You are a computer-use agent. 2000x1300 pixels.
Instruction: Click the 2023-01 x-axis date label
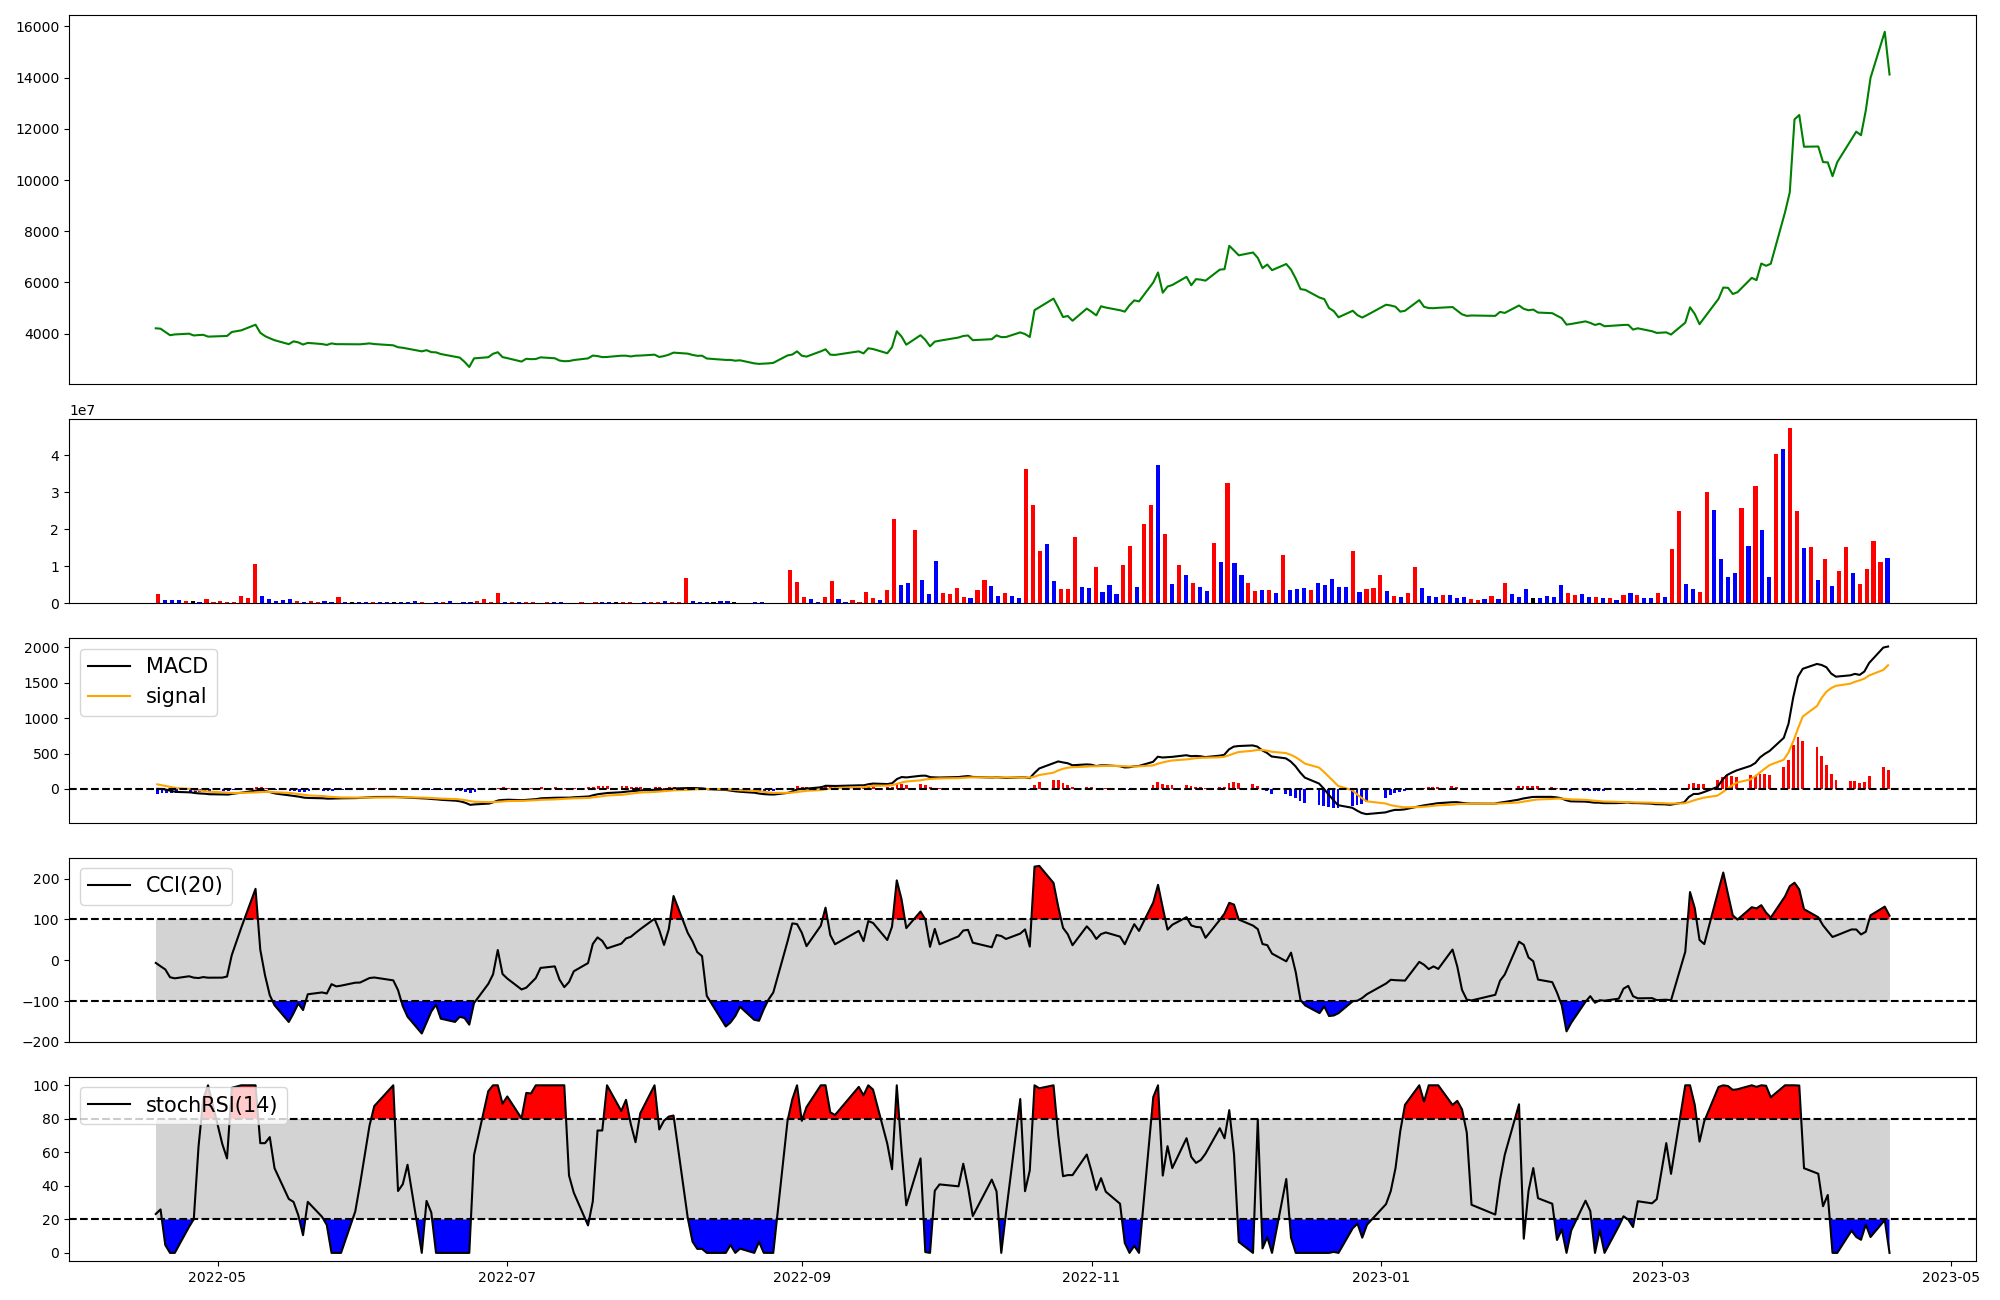tap(1381, 1277)
